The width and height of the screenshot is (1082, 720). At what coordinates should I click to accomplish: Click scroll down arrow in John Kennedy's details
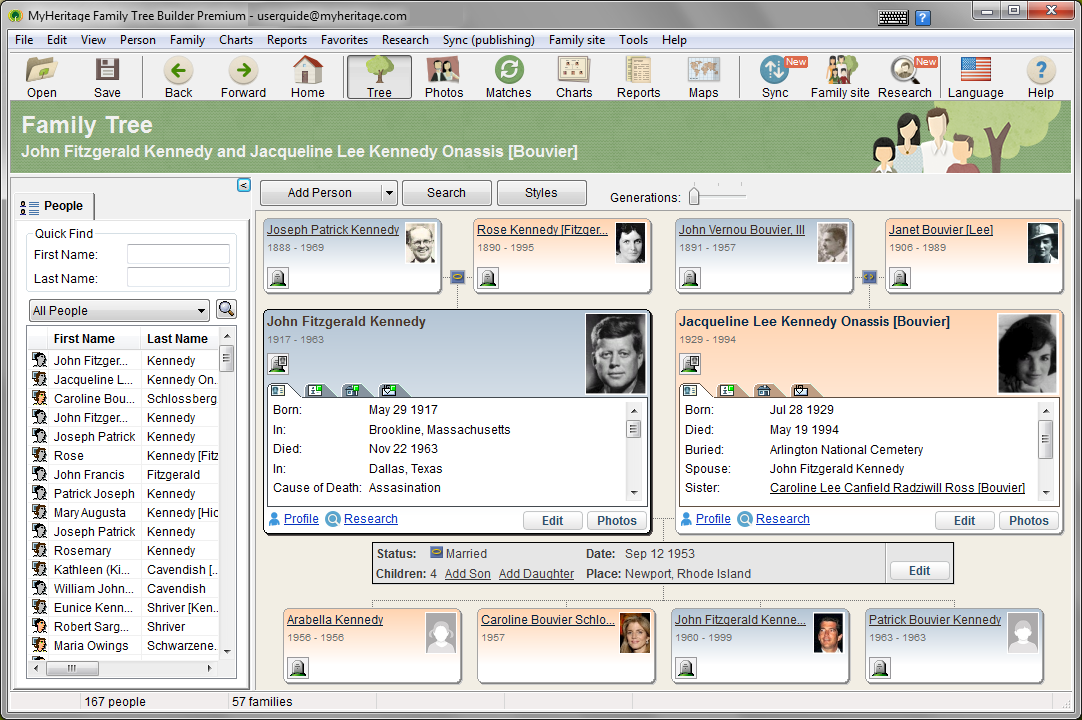[633, 493]
